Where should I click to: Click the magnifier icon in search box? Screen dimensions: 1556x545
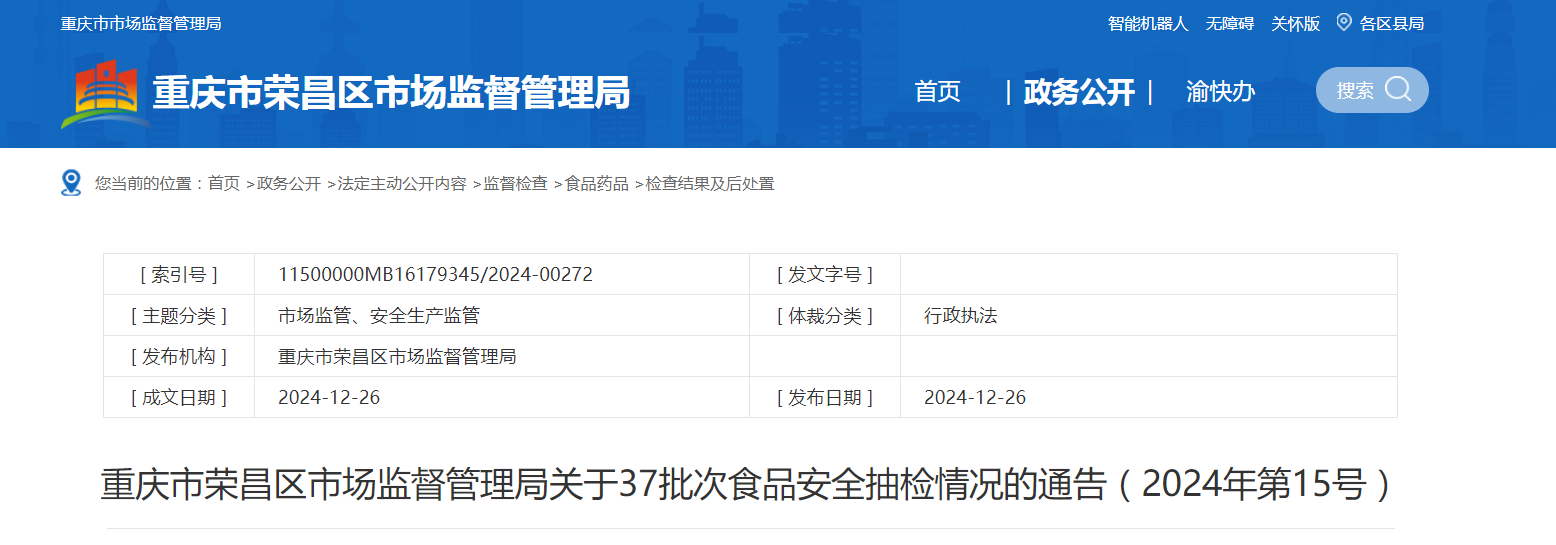(x=1398, y=89)
